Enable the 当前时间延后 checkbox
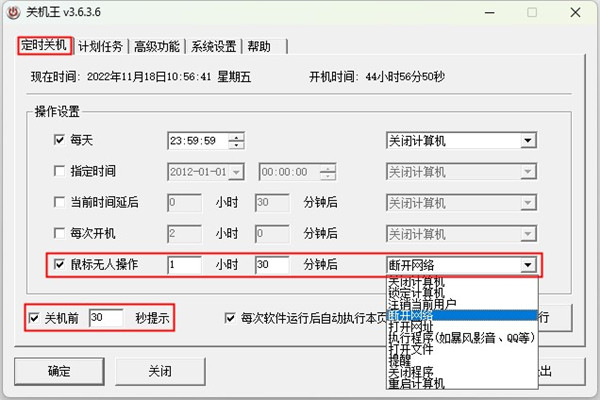Image resolution: width=600 pixels, height=400 pixels. (59, 202)
